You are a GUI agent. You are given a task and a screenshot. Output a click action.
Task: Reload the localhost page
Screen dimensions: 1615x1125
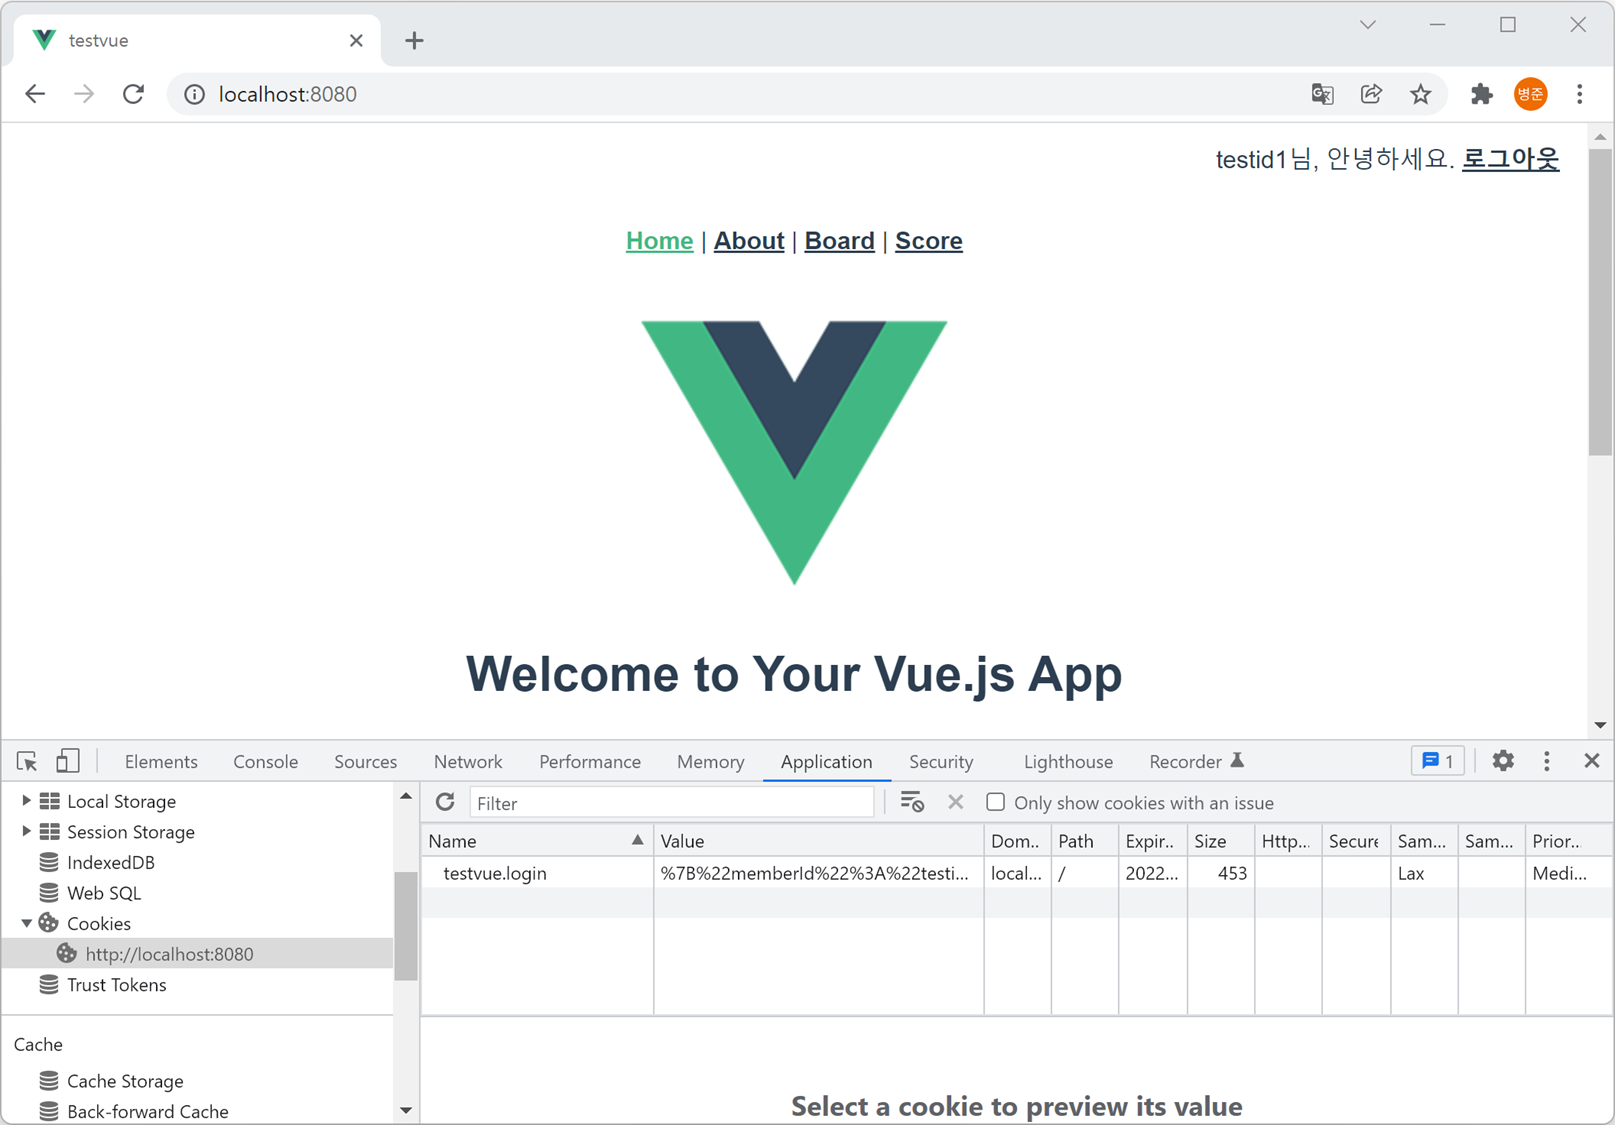coord(133,94)
